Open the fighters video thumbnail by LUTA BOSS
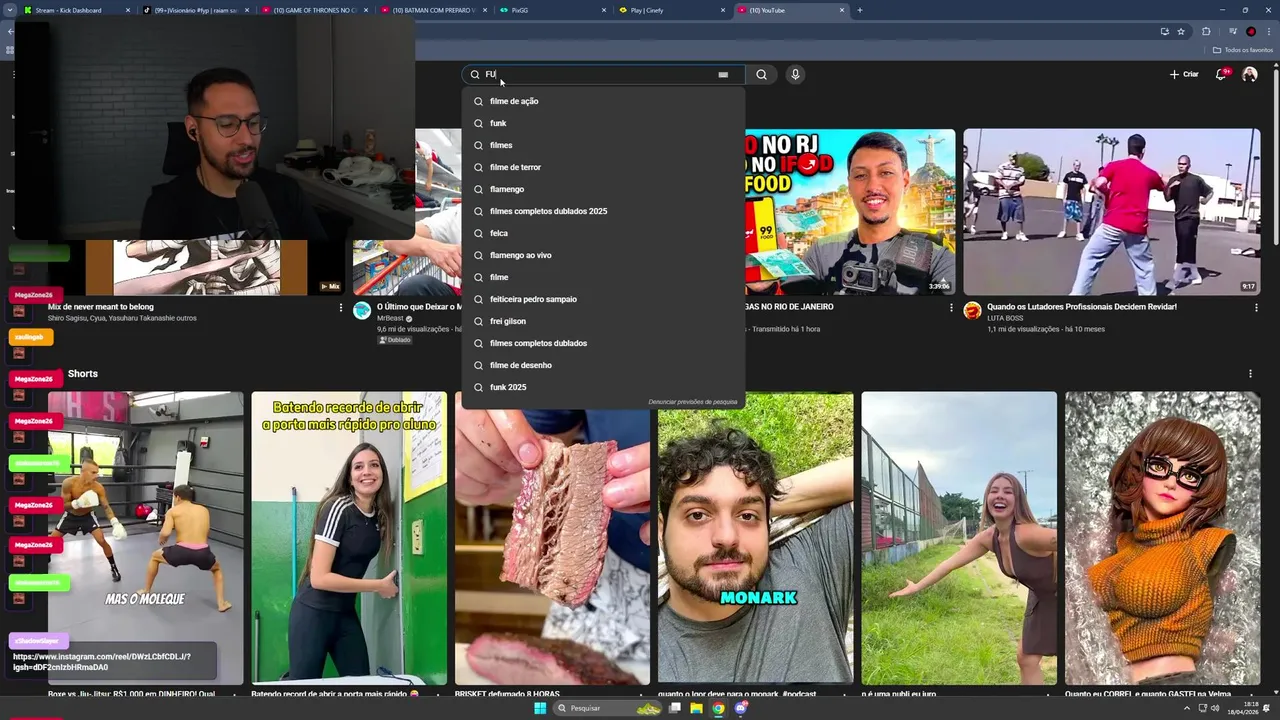 [1111, 212]
